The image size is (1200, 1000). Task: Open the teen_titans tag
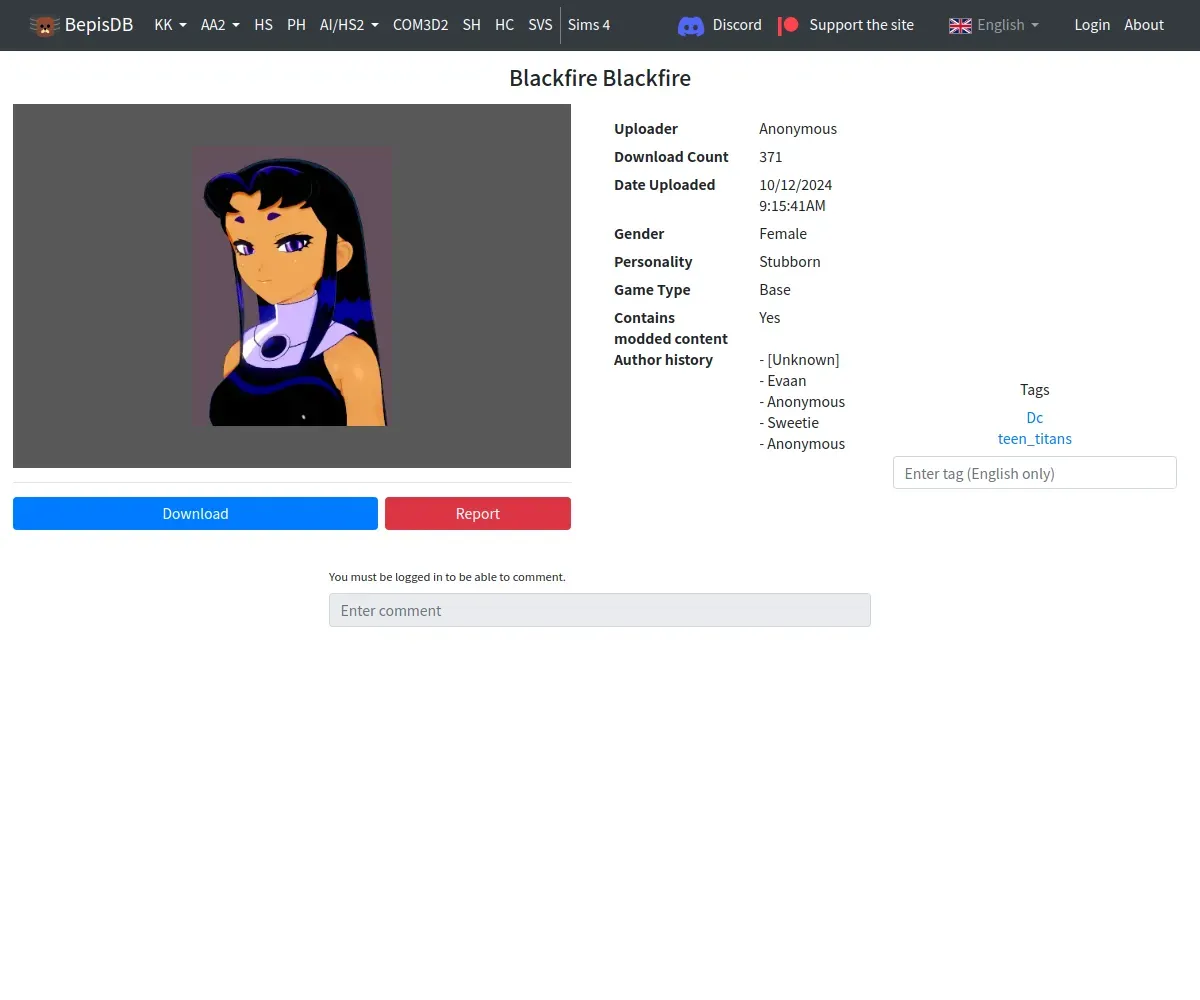point(1035,439)
